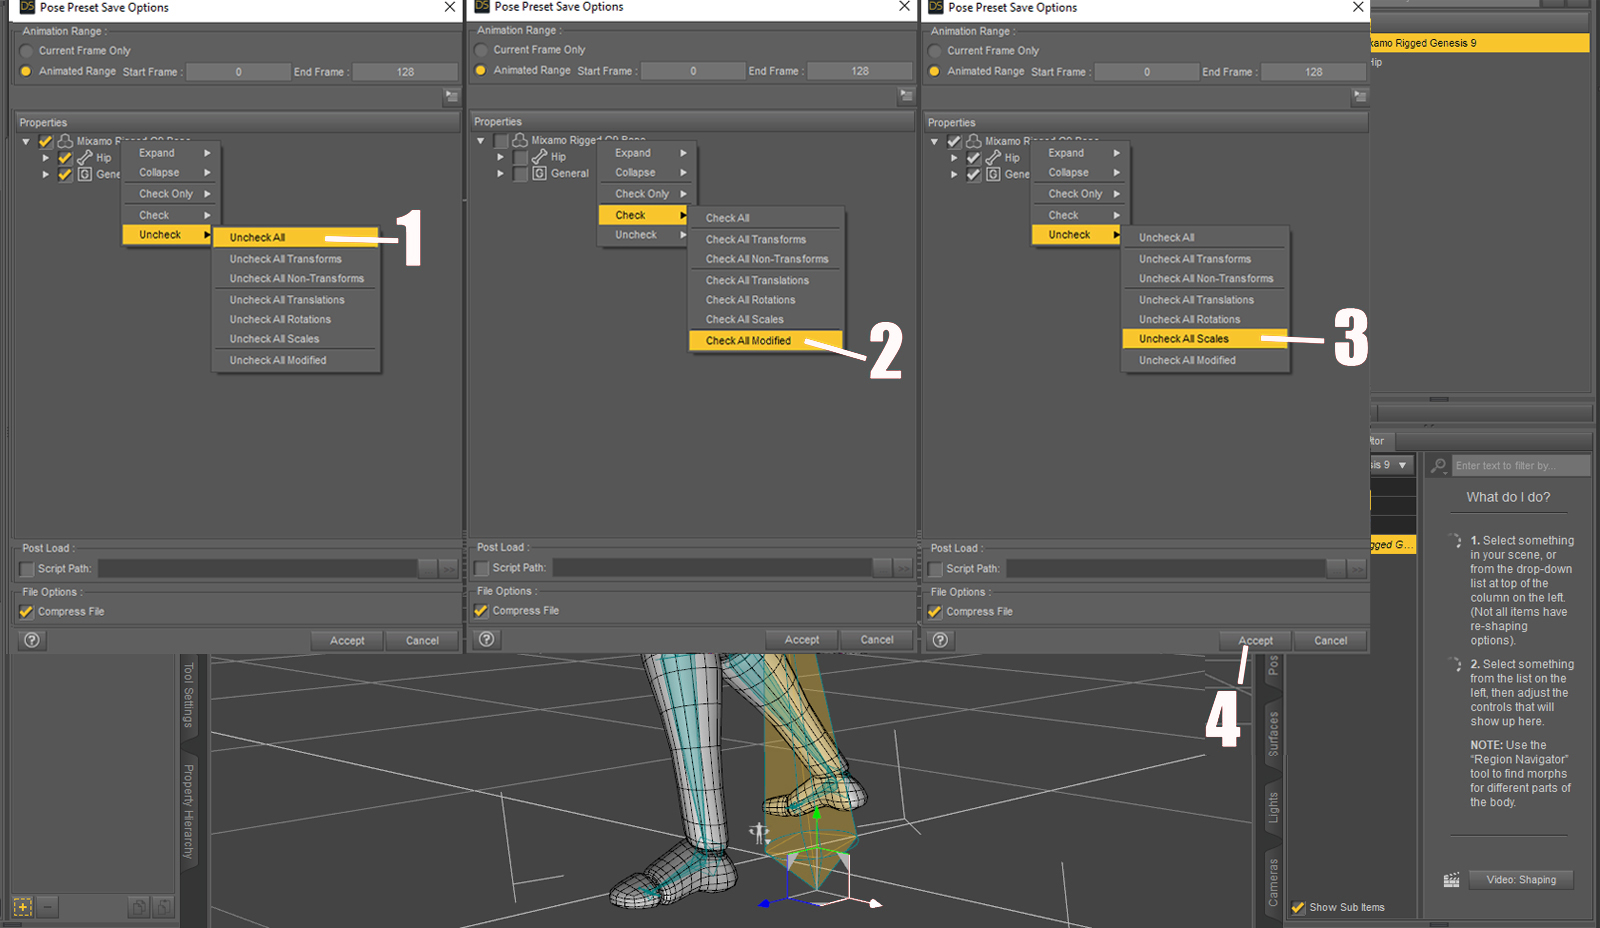Click the translate gizmo's green Y-axis arrow in viewport
The image size is (1600, 928).
tap(817, 813)
